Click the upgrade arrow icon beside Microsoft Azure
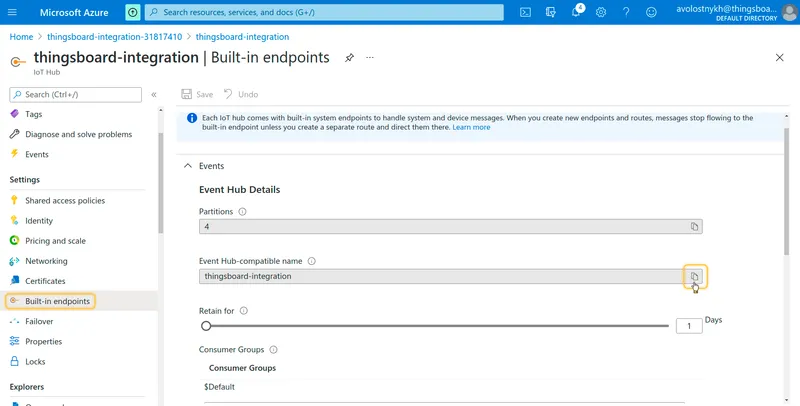 click(x=133, y=13)
